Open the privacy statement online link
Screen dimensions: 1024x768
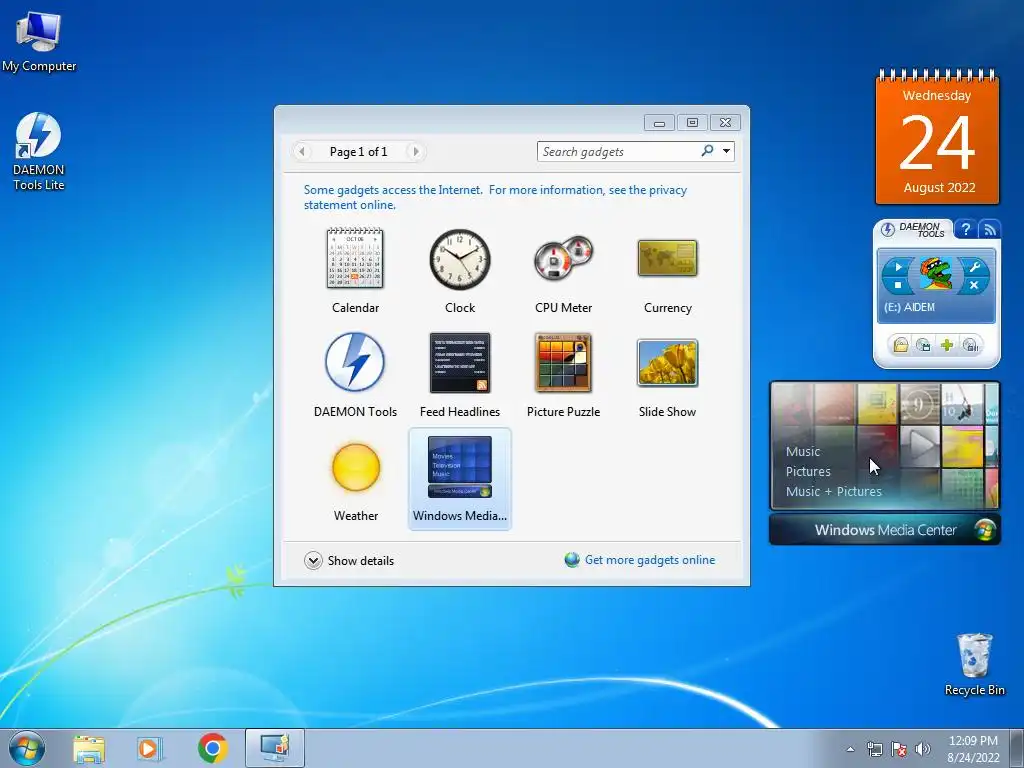pyautogui.click(x=495, y=197)
